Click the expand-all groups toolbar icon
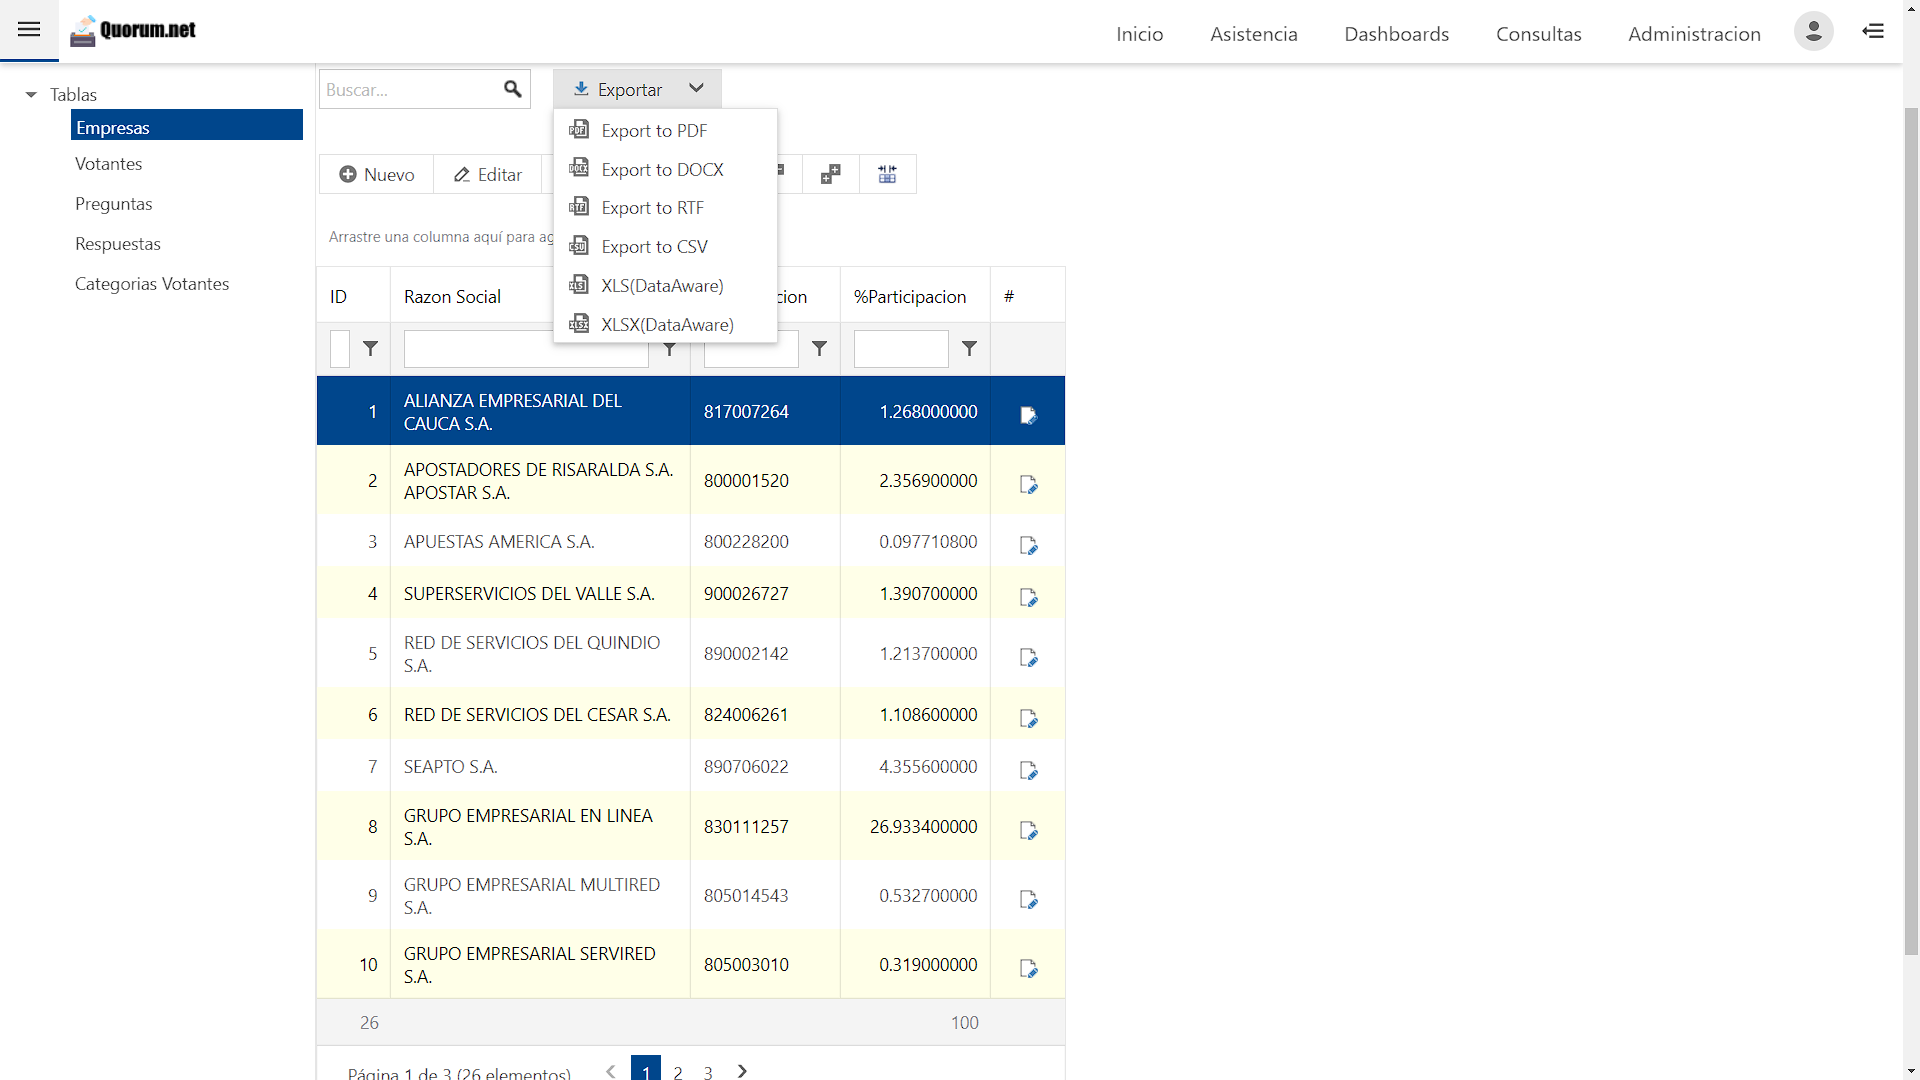 point(830,175)
